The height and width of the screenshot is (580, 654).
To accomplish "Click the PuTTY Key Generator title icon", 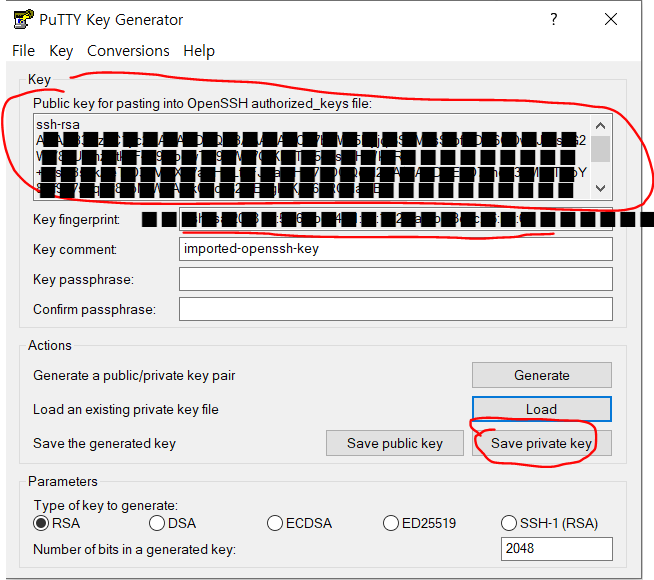I will pos(23,19).
